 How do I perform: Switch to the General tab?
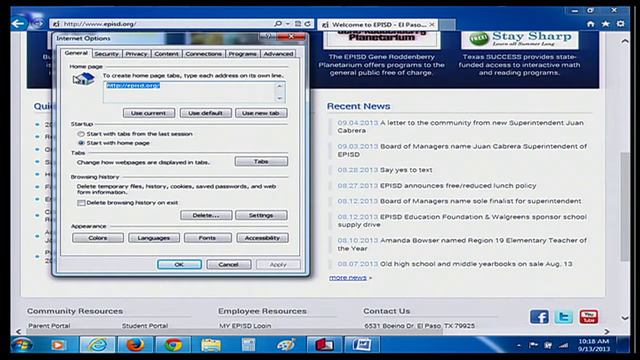76,53
